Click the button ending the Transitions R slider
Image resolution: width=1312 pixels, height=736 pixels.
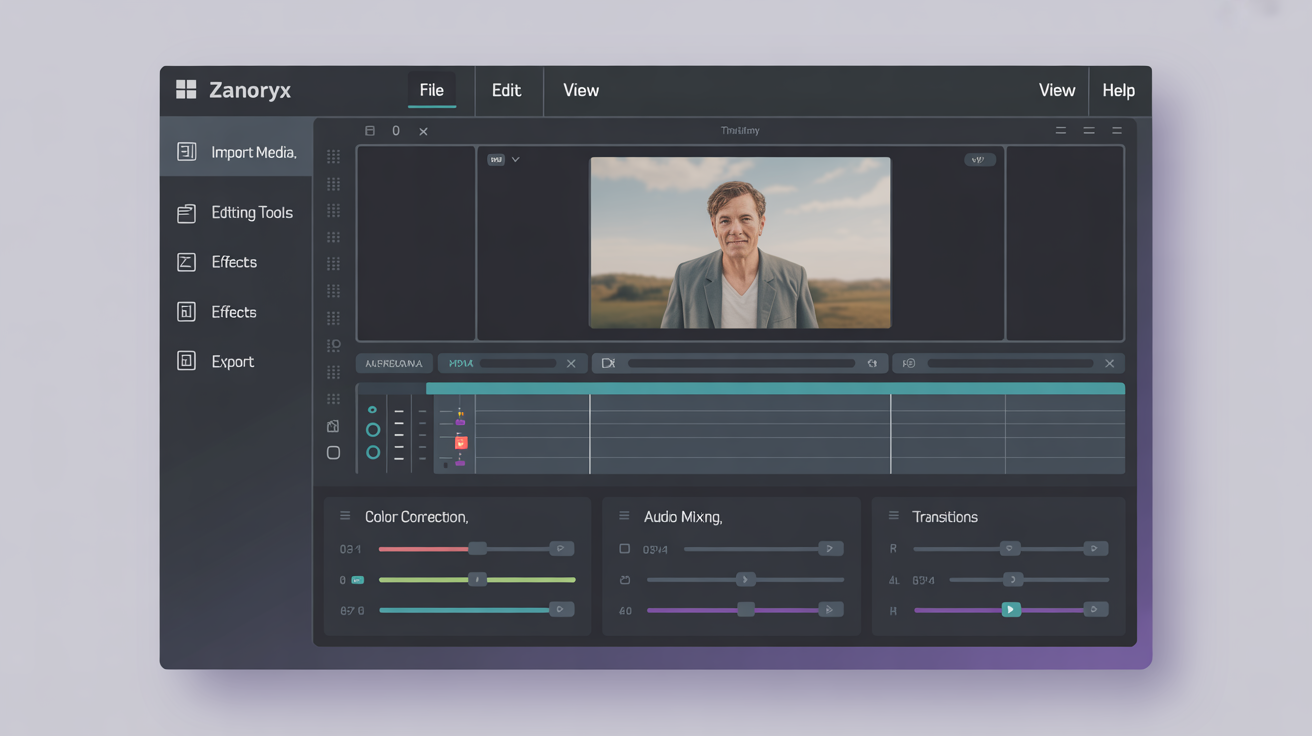point(1096,548)
